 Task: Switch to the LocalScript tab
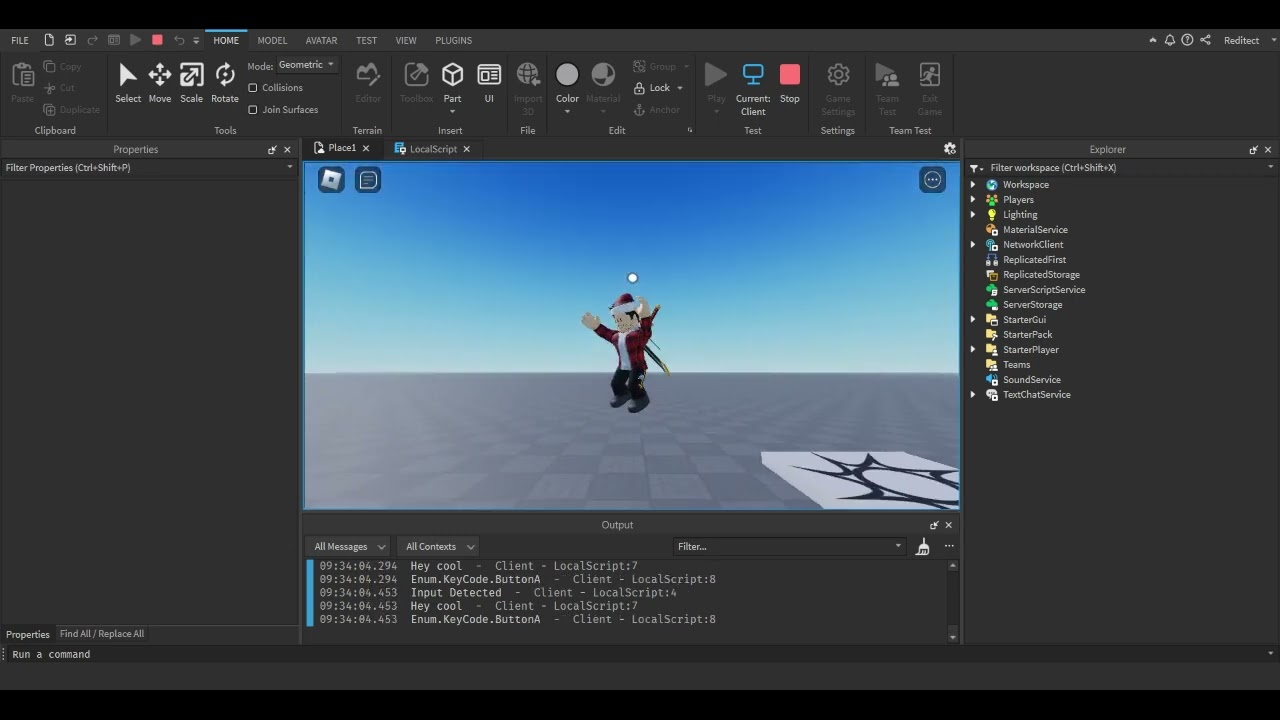tap(432, 149)
